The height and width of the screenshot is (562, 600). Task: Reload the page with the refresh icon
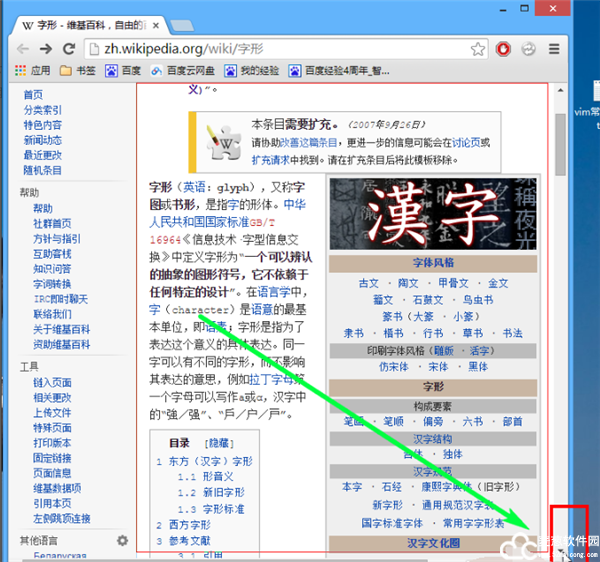click(x=70, y=48)
